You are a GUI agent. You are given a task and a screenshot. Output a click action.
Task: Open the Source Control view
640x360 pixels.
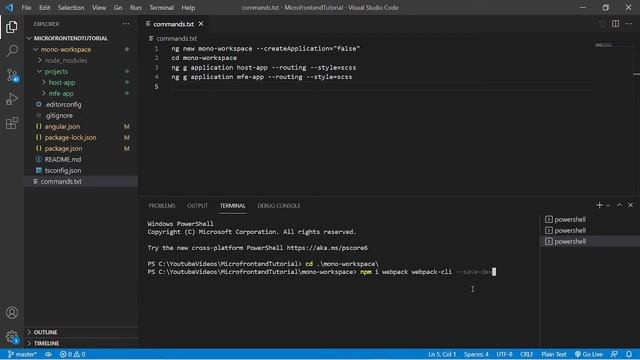12,75
